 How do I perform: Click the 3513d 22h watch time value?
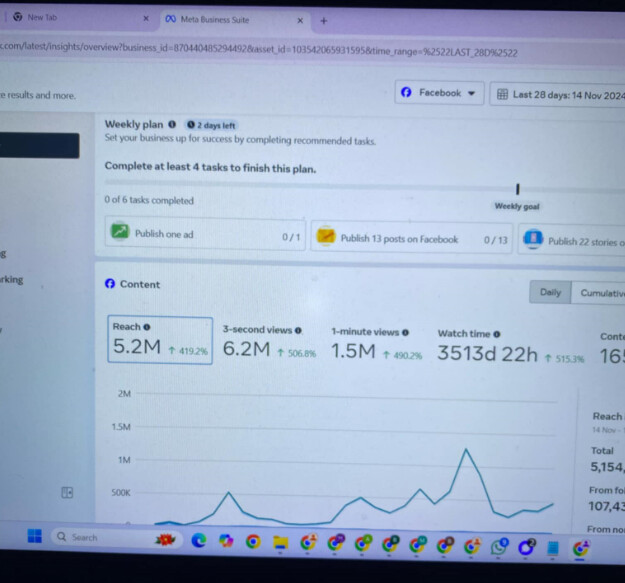click(x=487, y=353)
